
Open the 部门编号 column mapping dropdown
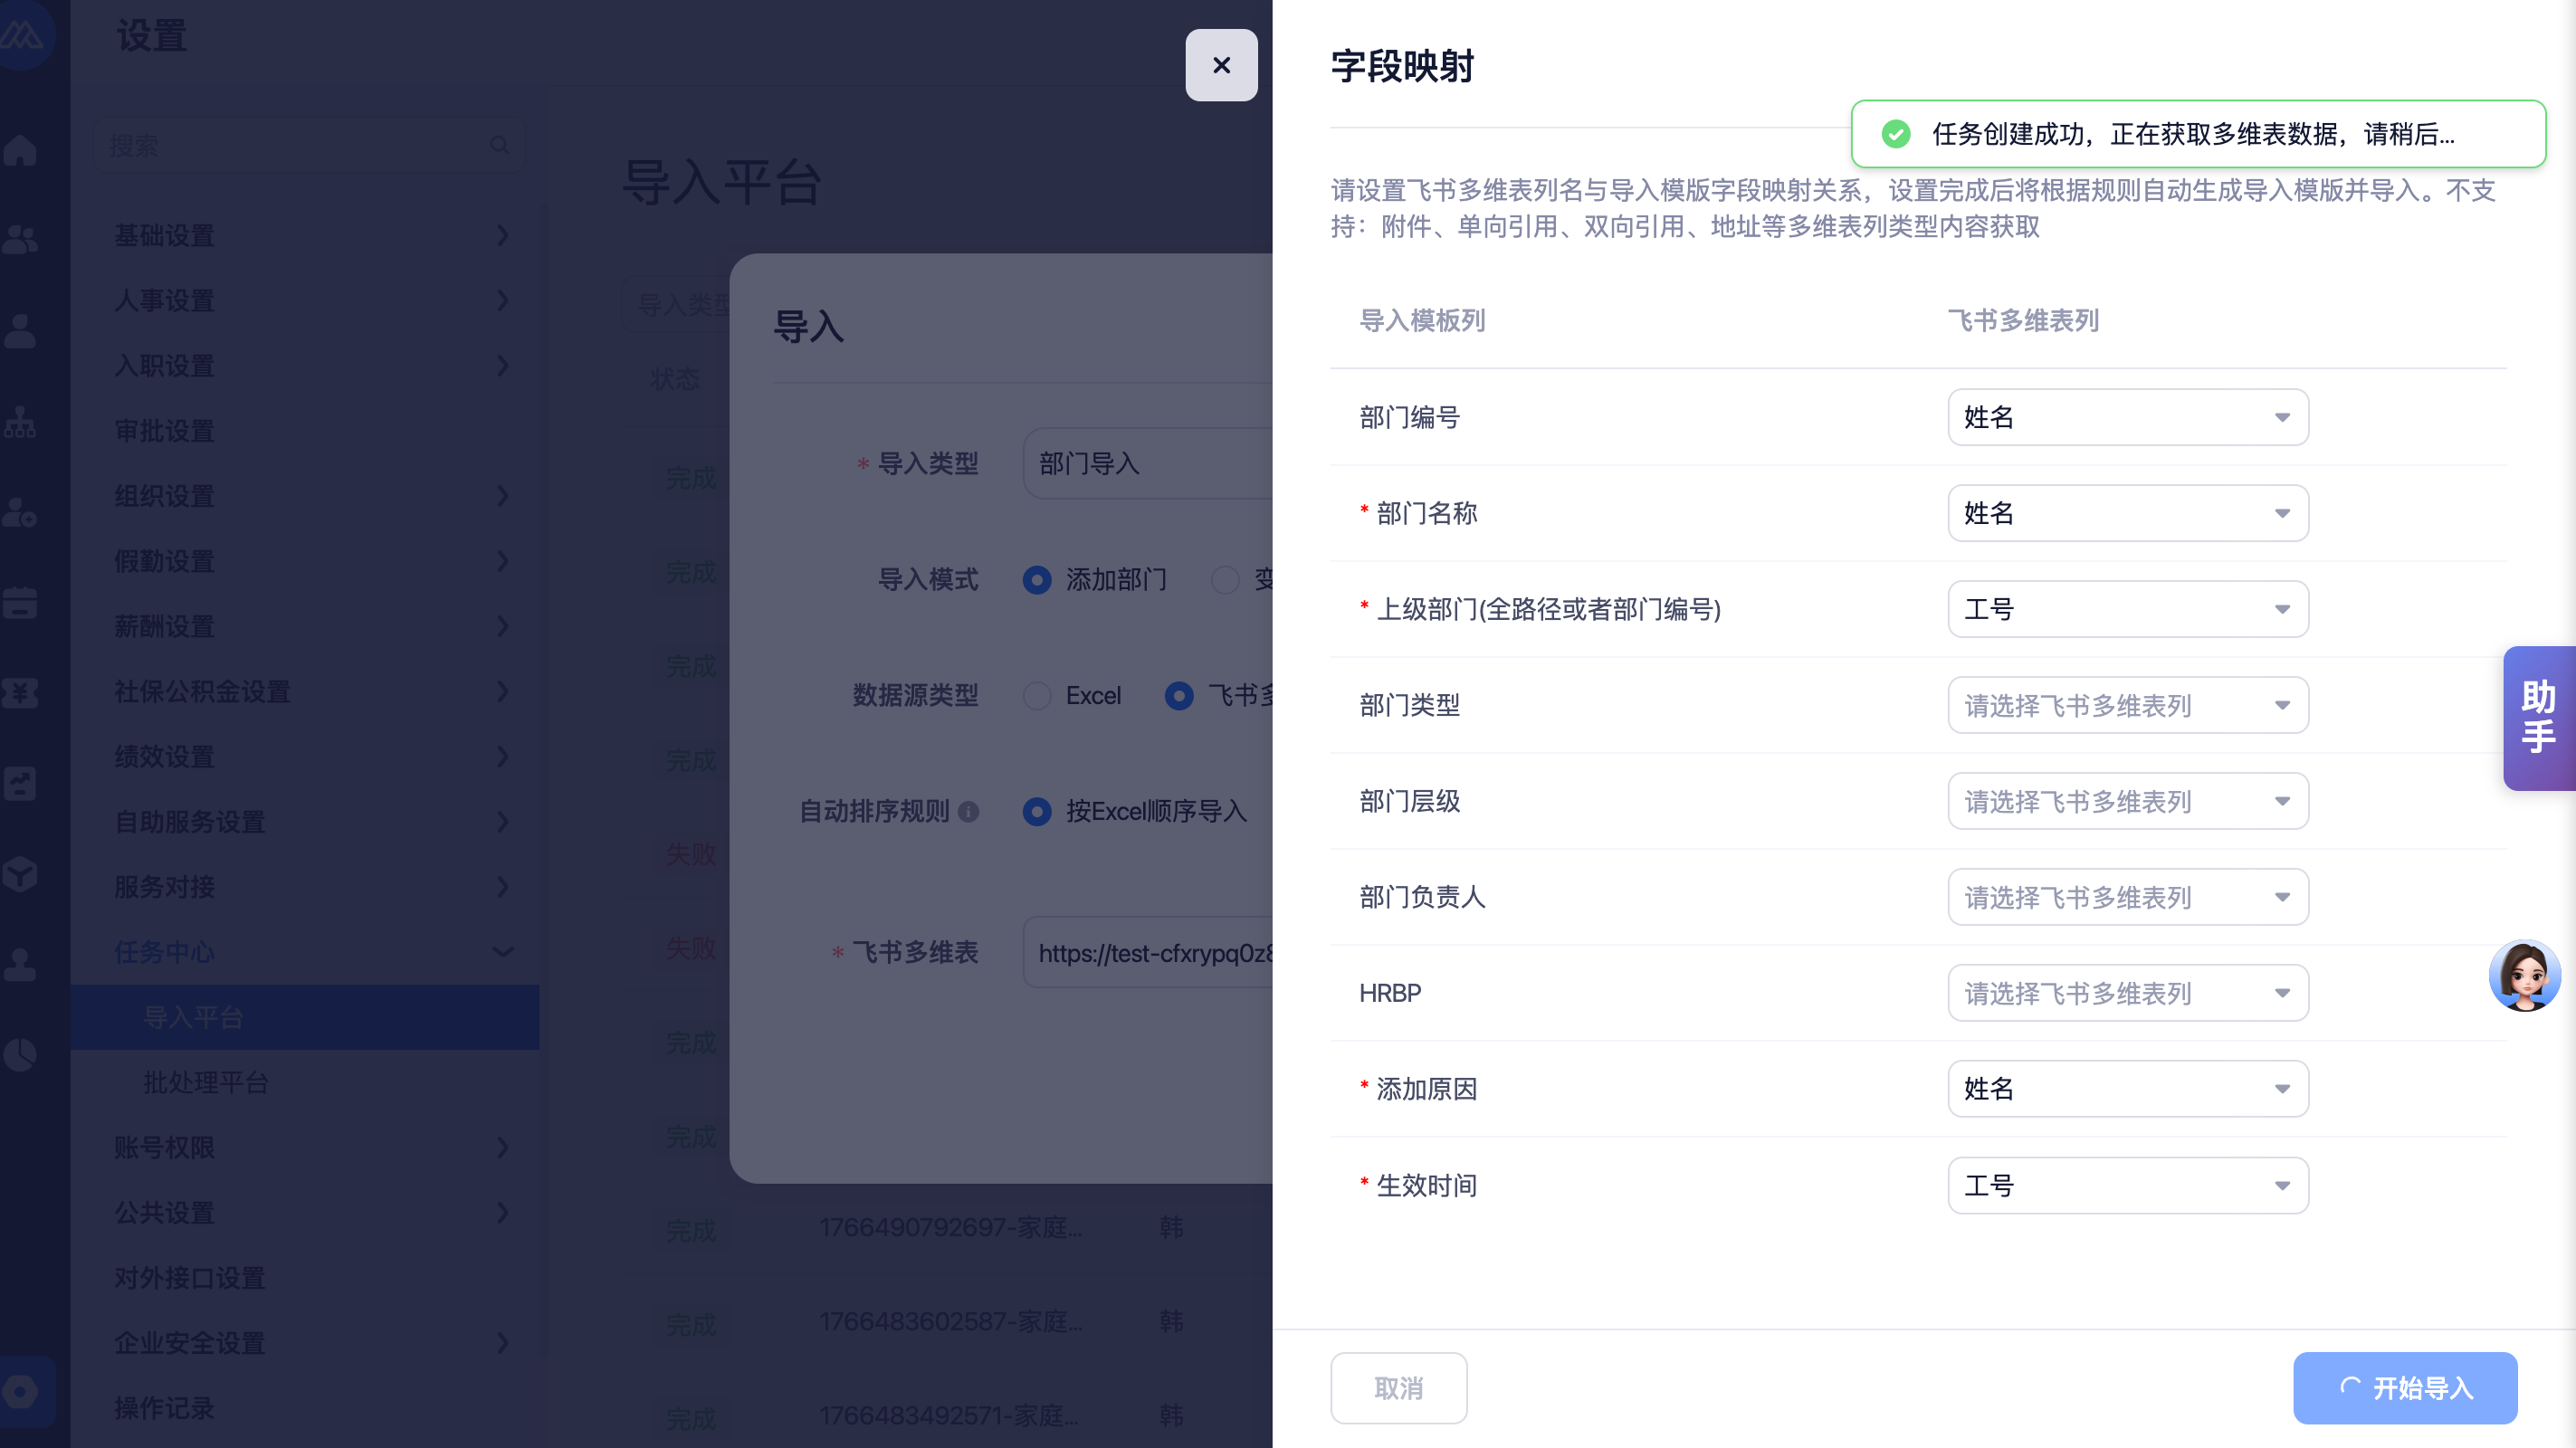tap(2127, 417)
